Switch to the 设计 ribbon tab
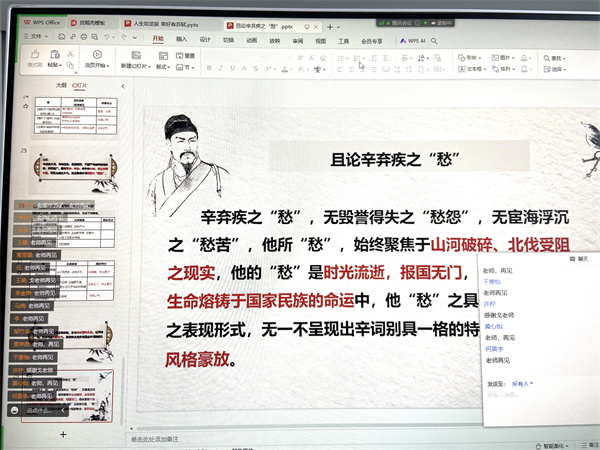 click(205, 39)
